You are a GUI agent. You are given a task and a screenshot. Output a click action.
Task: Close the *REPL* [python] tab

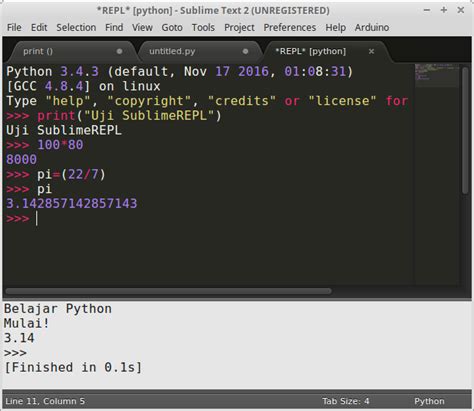coord(371,51)
